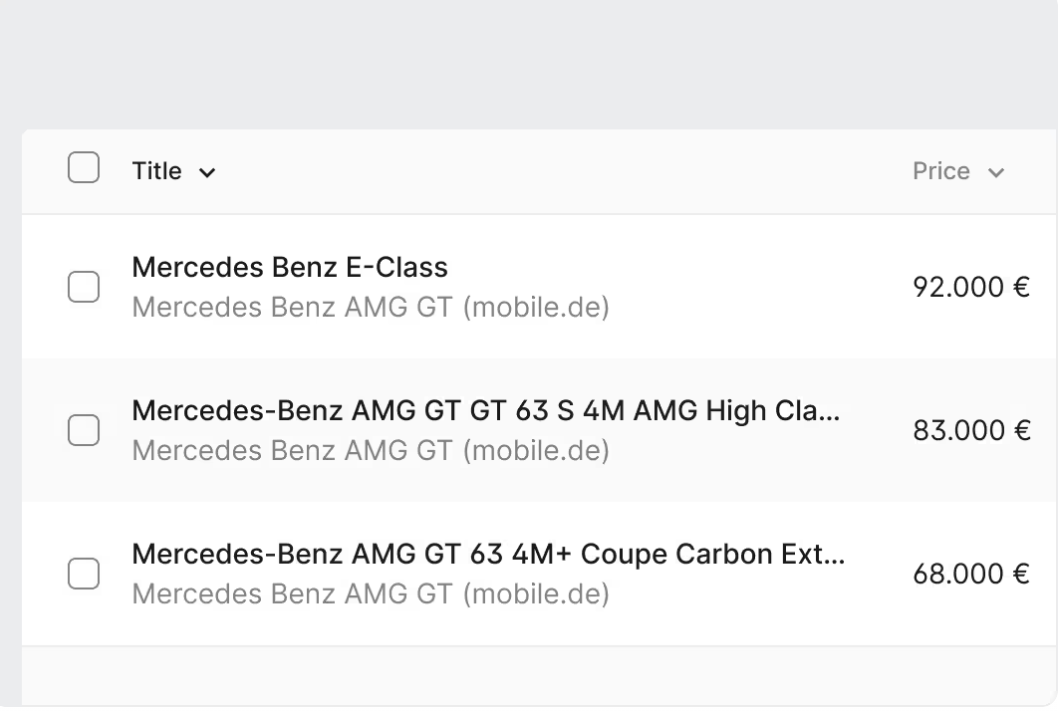1058x712 pixels.
Task: Check the Mercedes Benz E-Class row checkbox
Action: (x=84, y=287)
